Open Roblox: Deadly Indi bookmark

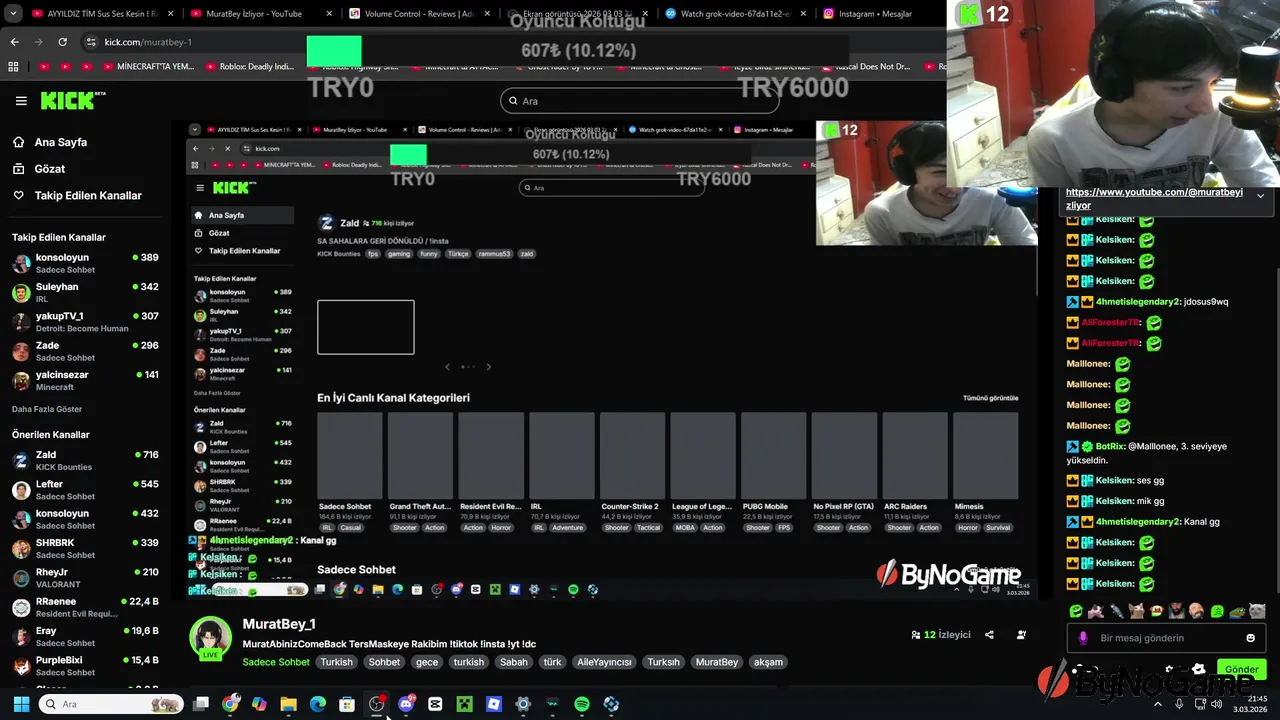pyautogui.click(x=249, y=67)
